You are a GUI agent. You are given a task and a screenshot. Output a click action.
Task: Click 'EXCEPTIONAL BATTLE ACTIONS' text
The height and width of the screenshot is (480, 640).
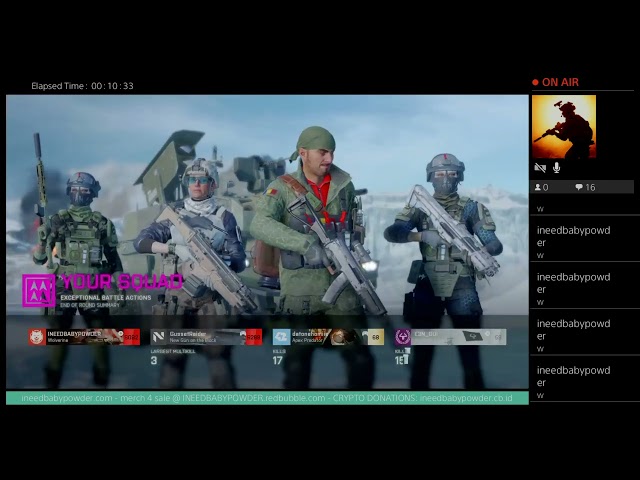[x=106, y=298]
